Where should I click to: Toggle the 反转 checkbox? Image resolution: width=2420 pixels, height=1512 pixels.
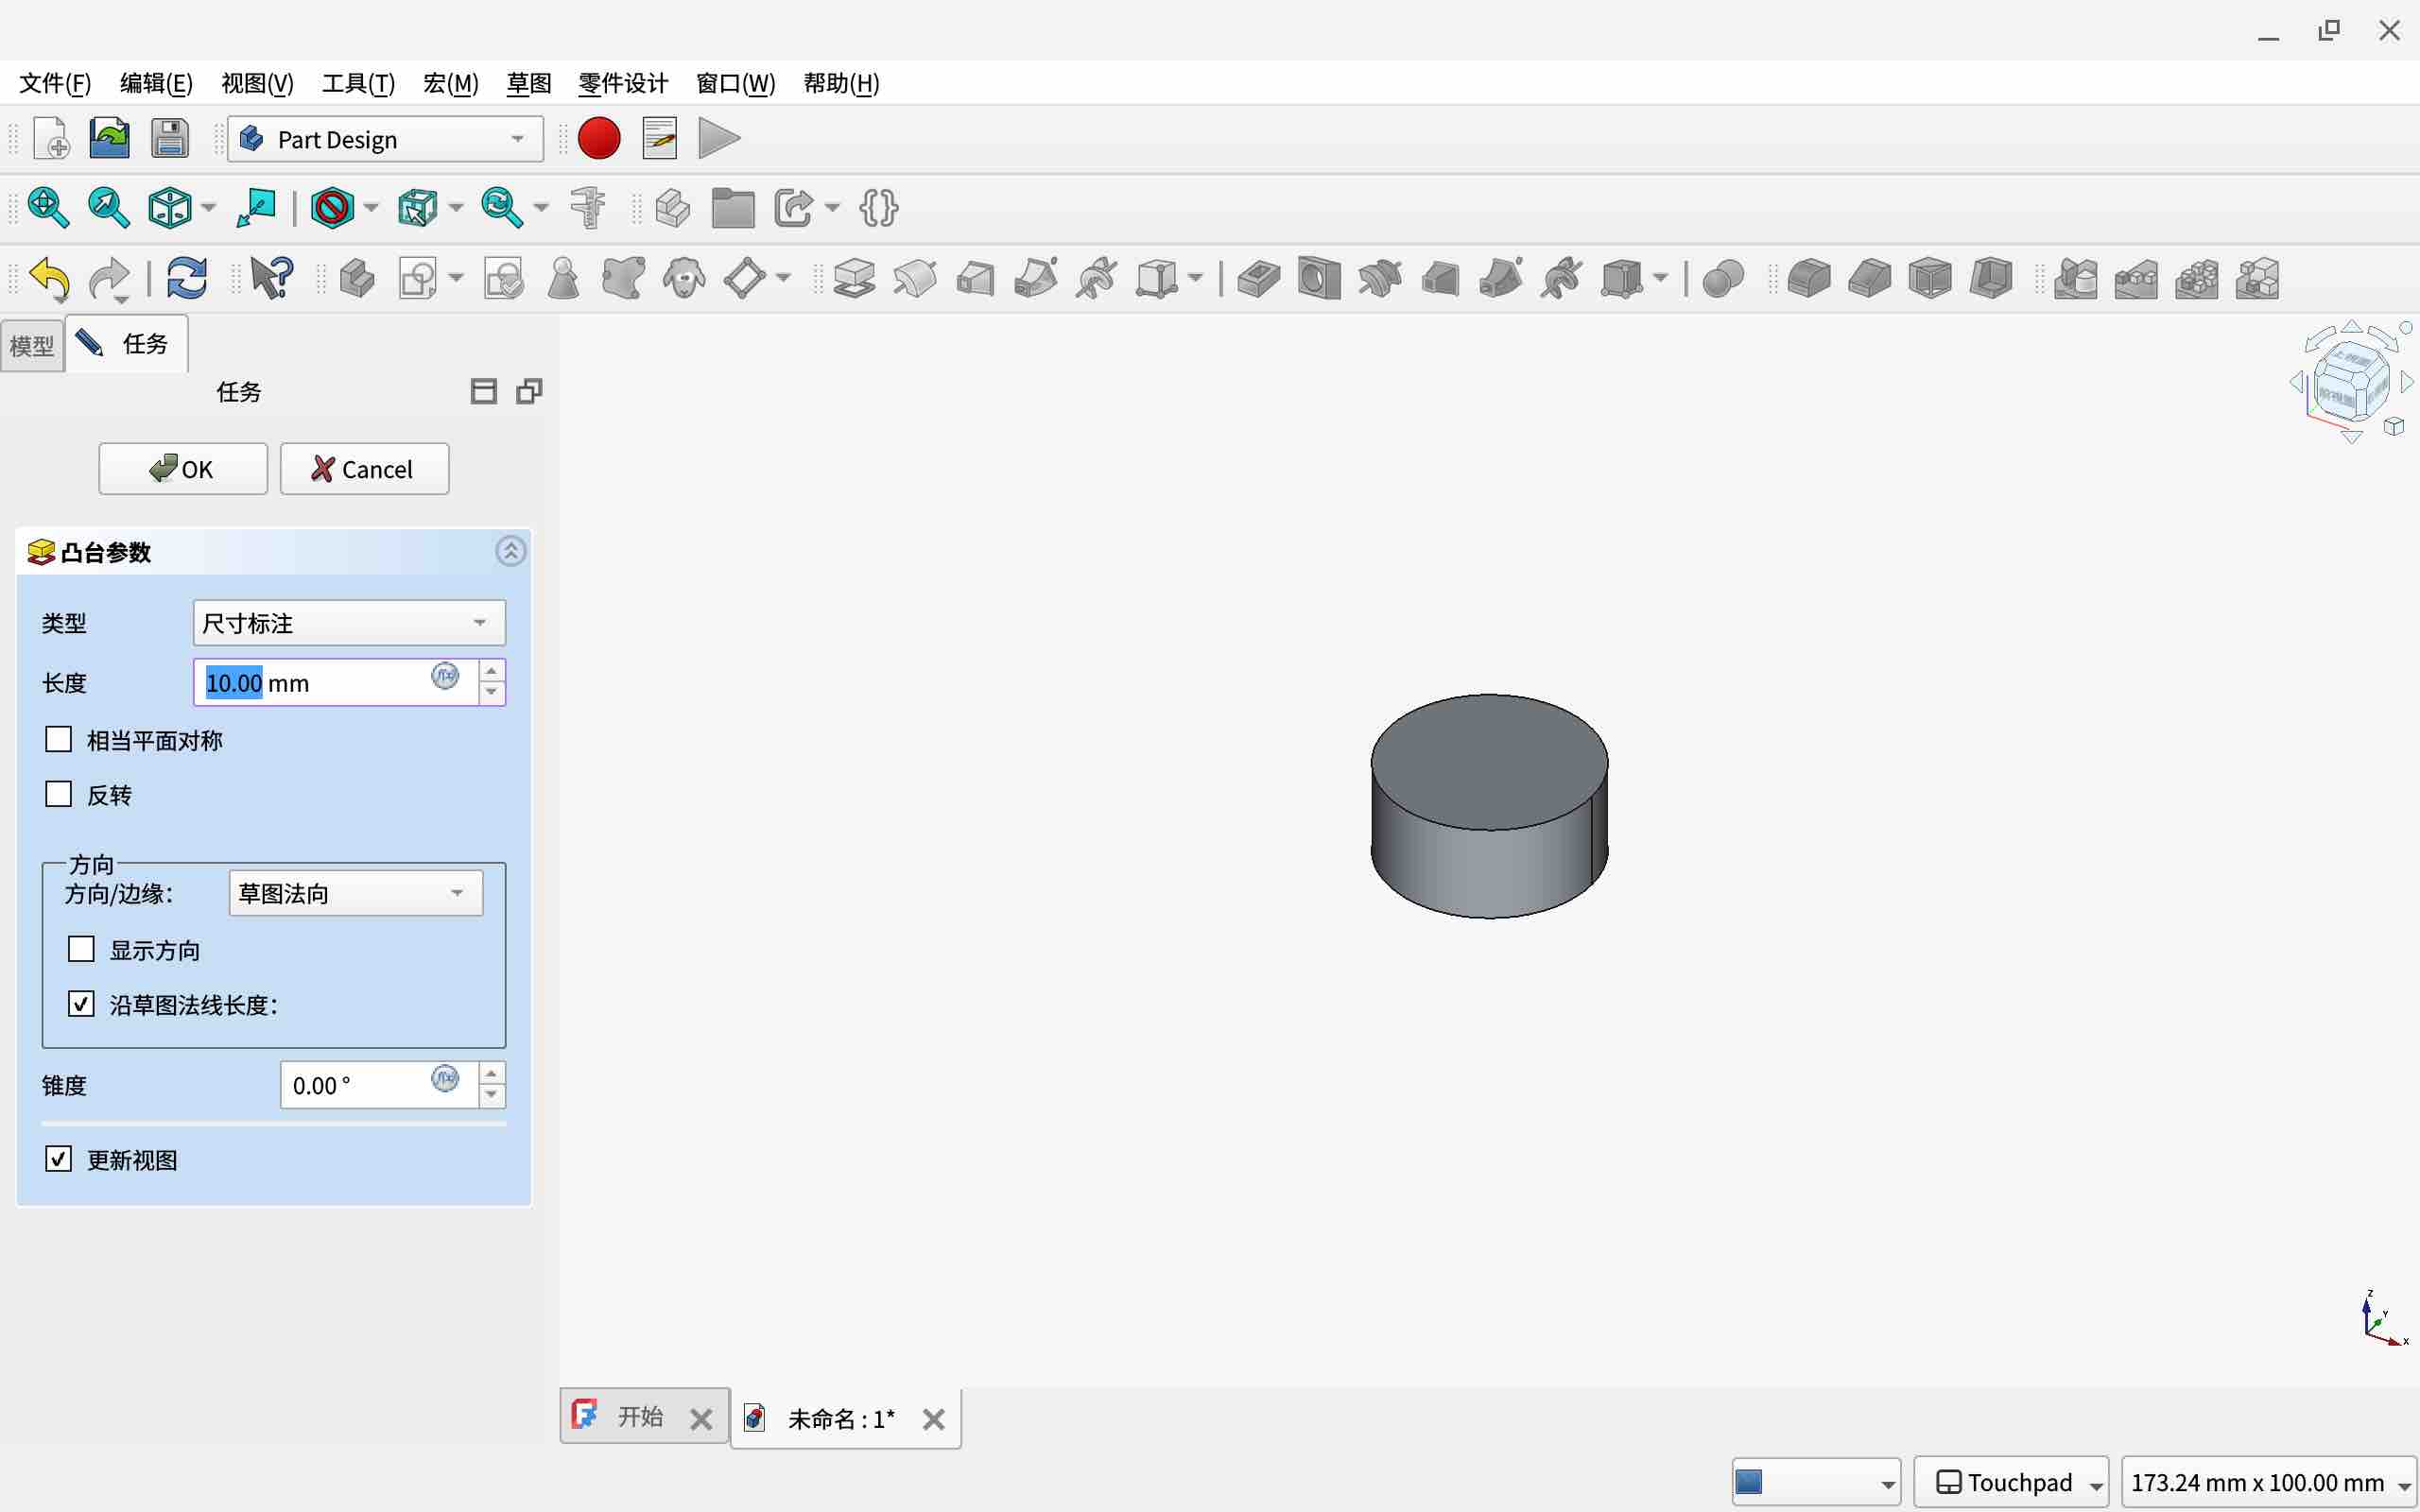click(59, 795)
